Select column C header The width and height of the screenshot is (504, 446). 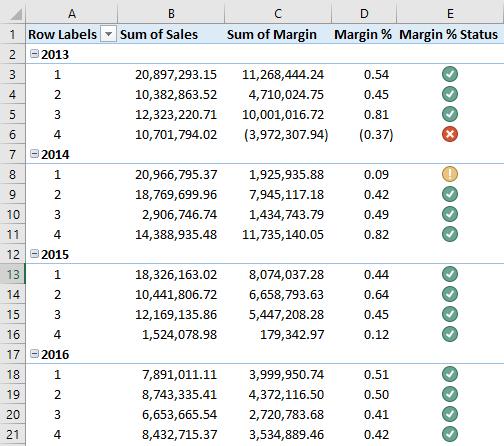click(x=278, y=13)
